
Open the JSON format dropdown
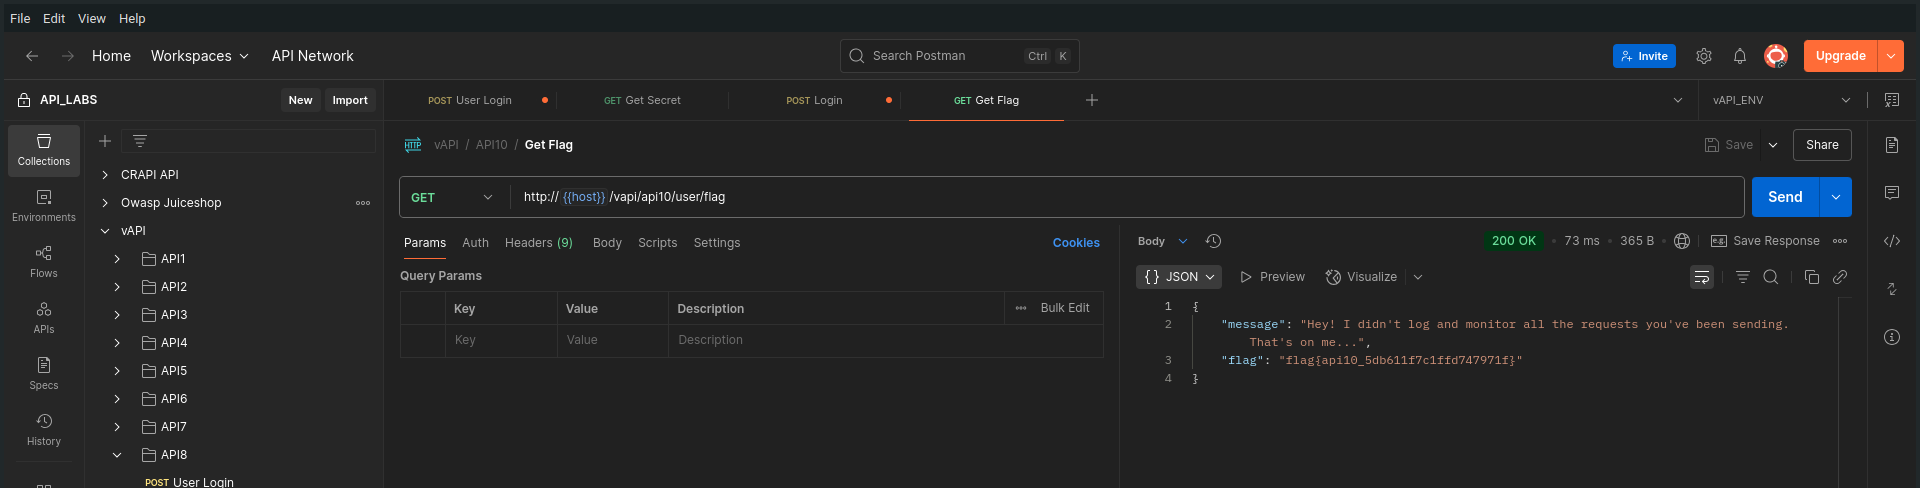click(x=1179, y=277)
